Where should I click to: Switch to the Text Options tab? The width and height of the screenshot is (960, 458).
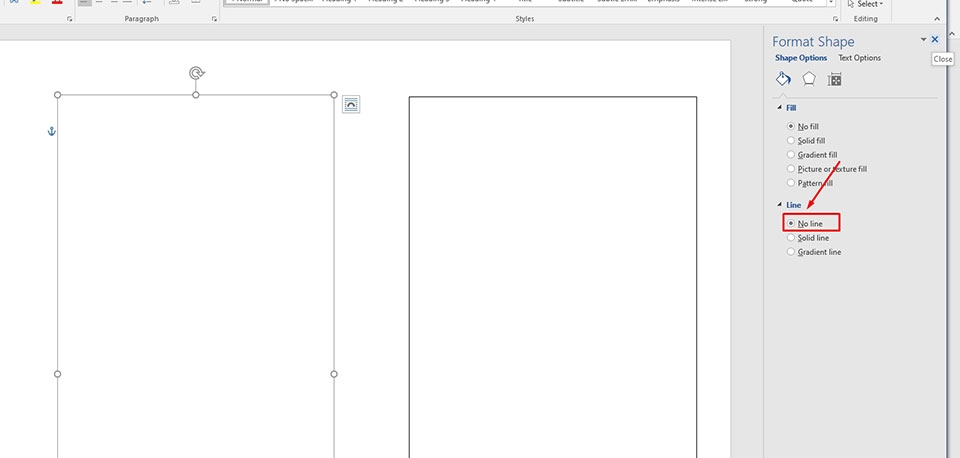point(860,58)
